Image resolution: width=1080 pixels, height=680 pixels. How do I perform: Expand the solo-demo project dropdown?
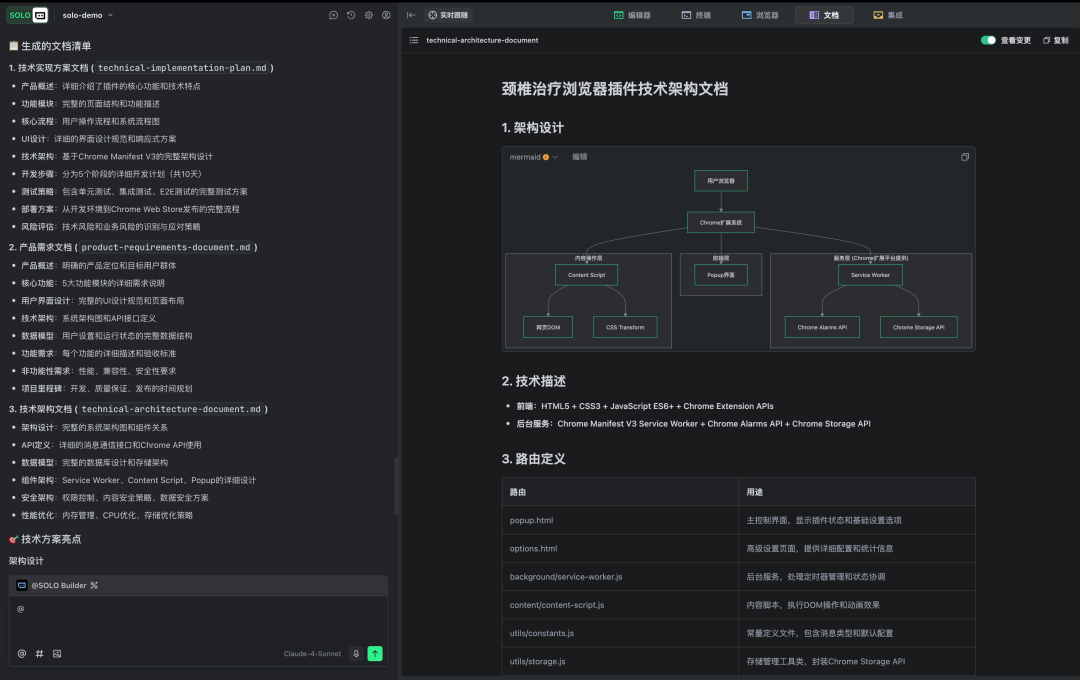pyautogui.click(x=88, y=15)
